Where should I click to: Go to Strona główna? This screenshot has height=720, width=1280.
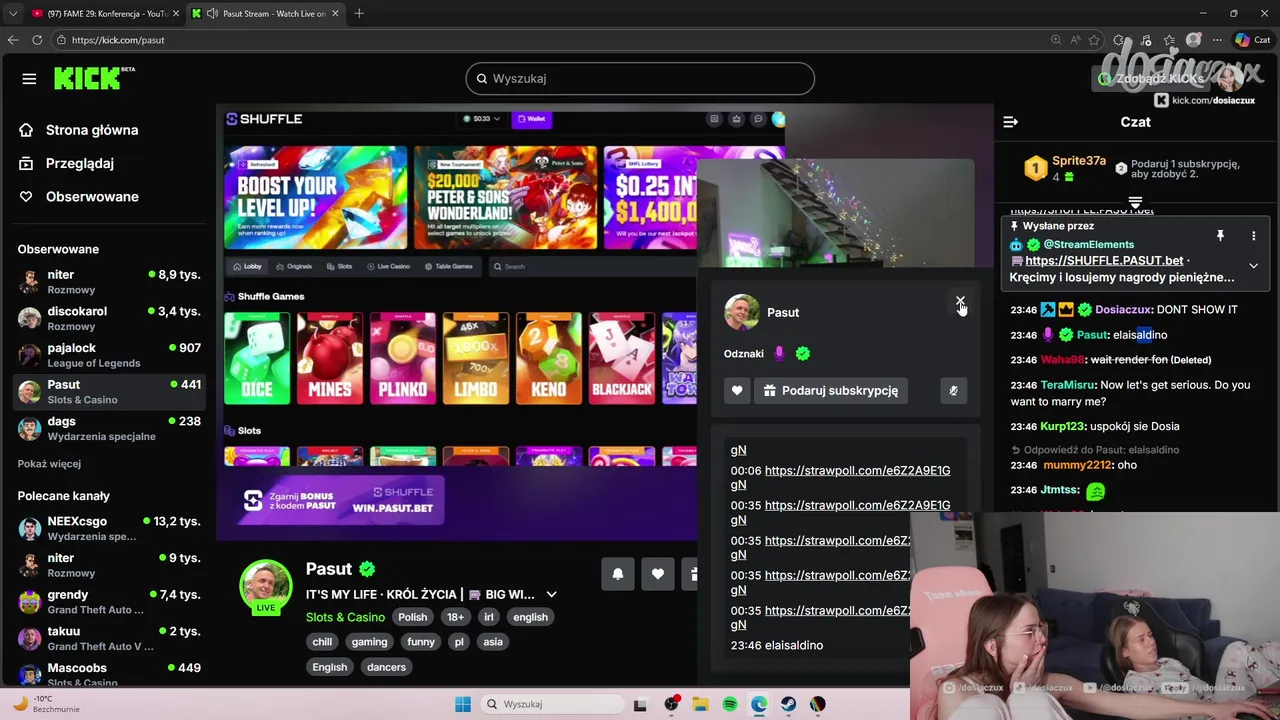click(x=92, y=130)
